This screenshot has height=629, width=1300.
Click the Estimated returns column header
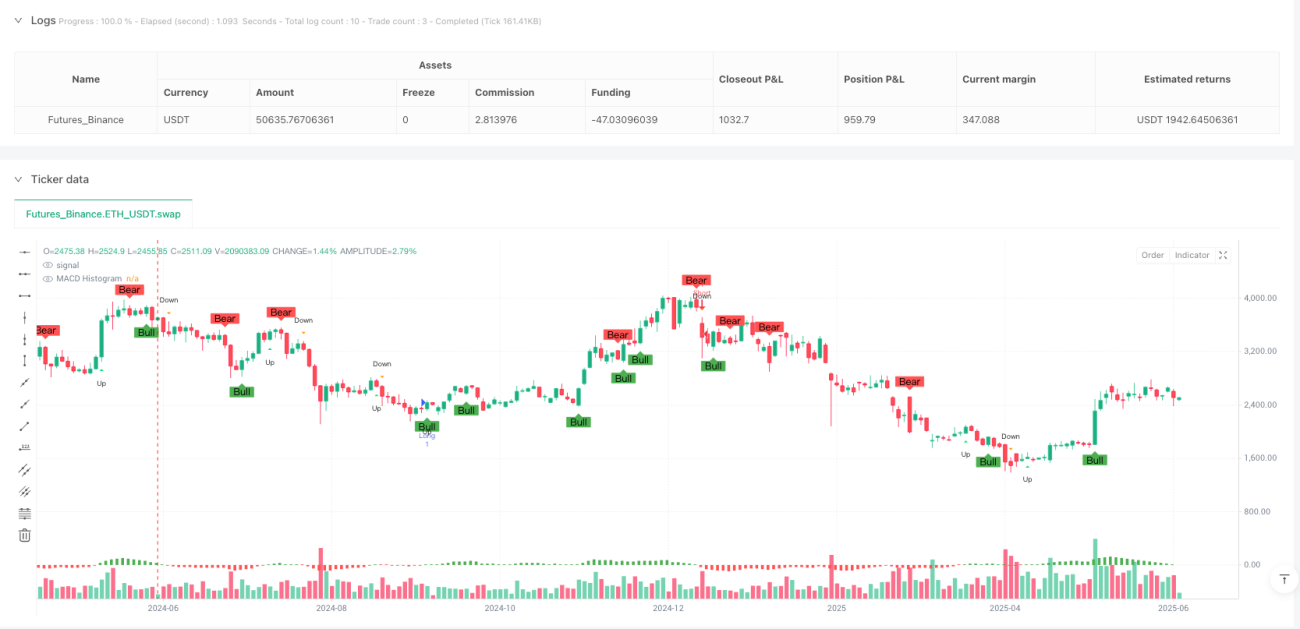tap(1187, 79)
